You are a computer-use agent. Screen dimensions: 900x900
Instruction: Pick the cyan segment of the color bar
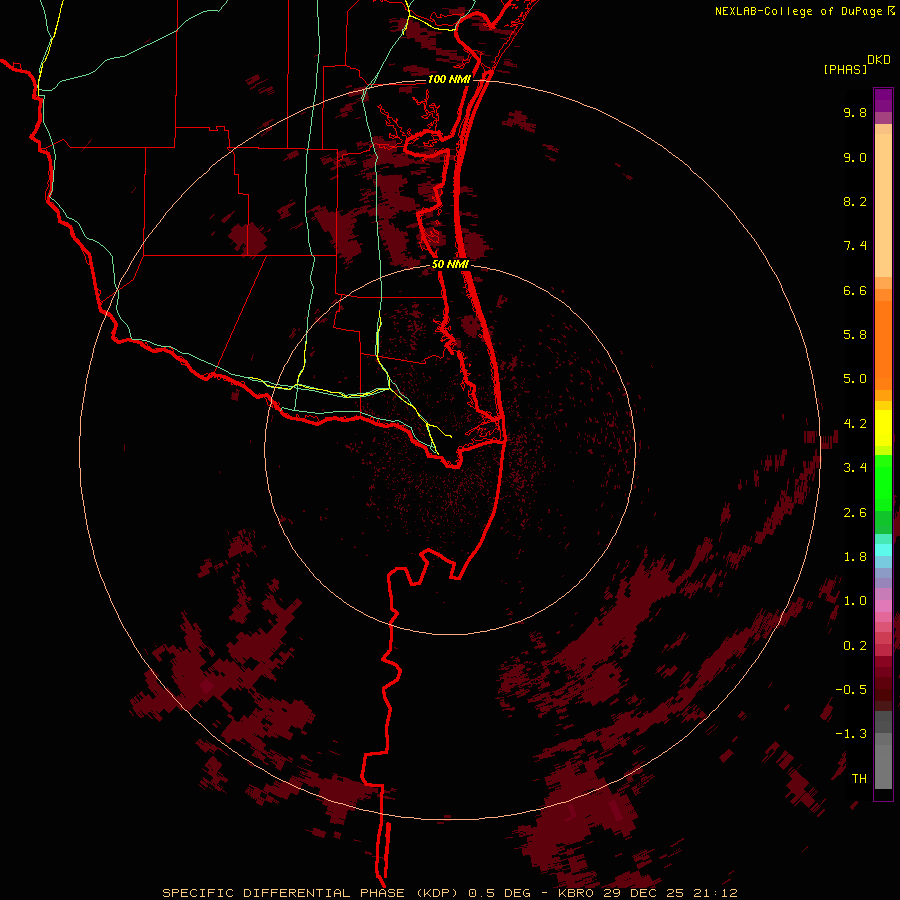tap(883, 549)
